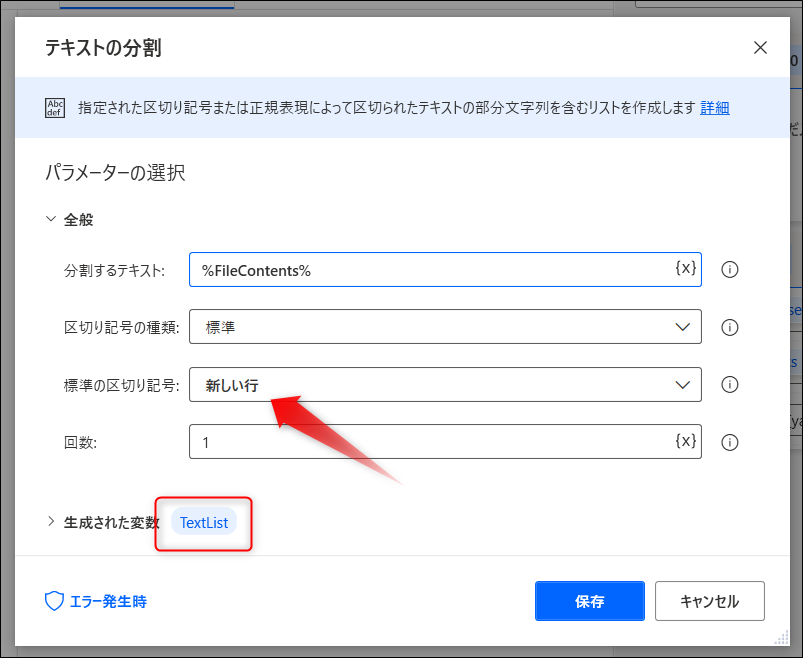Viewport: 803px width, 658px height.
Task: Expand the 生成された変数 section
Action: 51,522
